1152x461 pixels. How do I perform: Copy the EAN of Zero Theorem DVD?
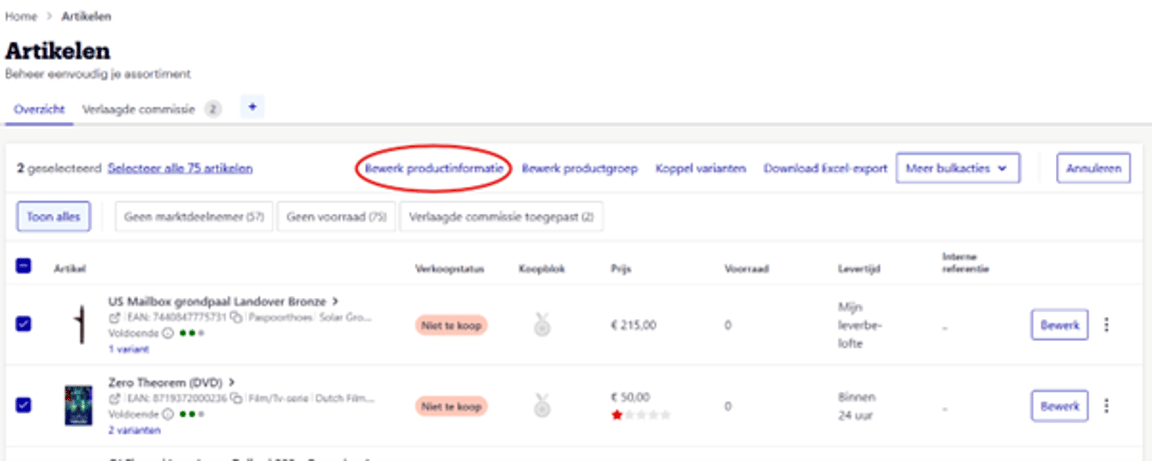click(x=235, y=398)
